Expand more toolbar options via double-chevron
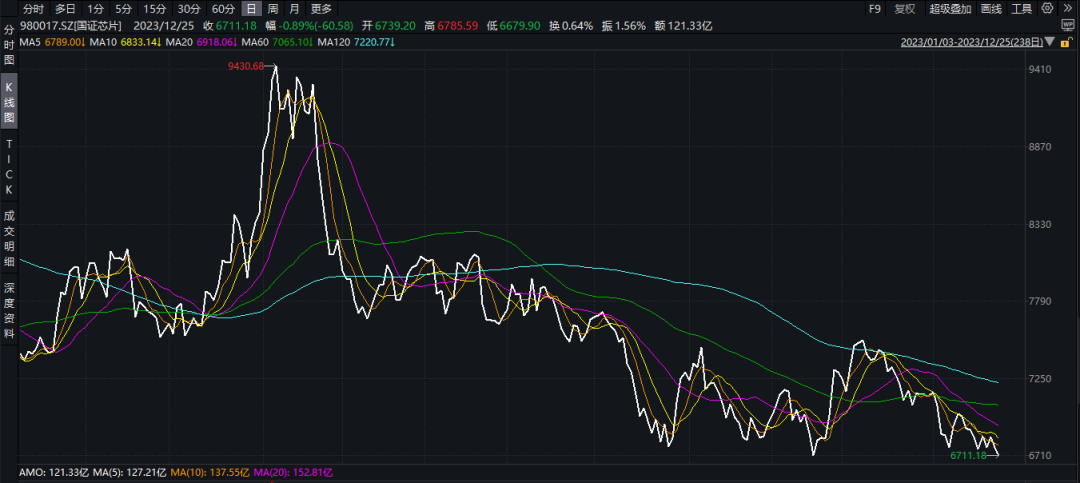Viewport: 1080px width, 483px height. (1068, 8)
